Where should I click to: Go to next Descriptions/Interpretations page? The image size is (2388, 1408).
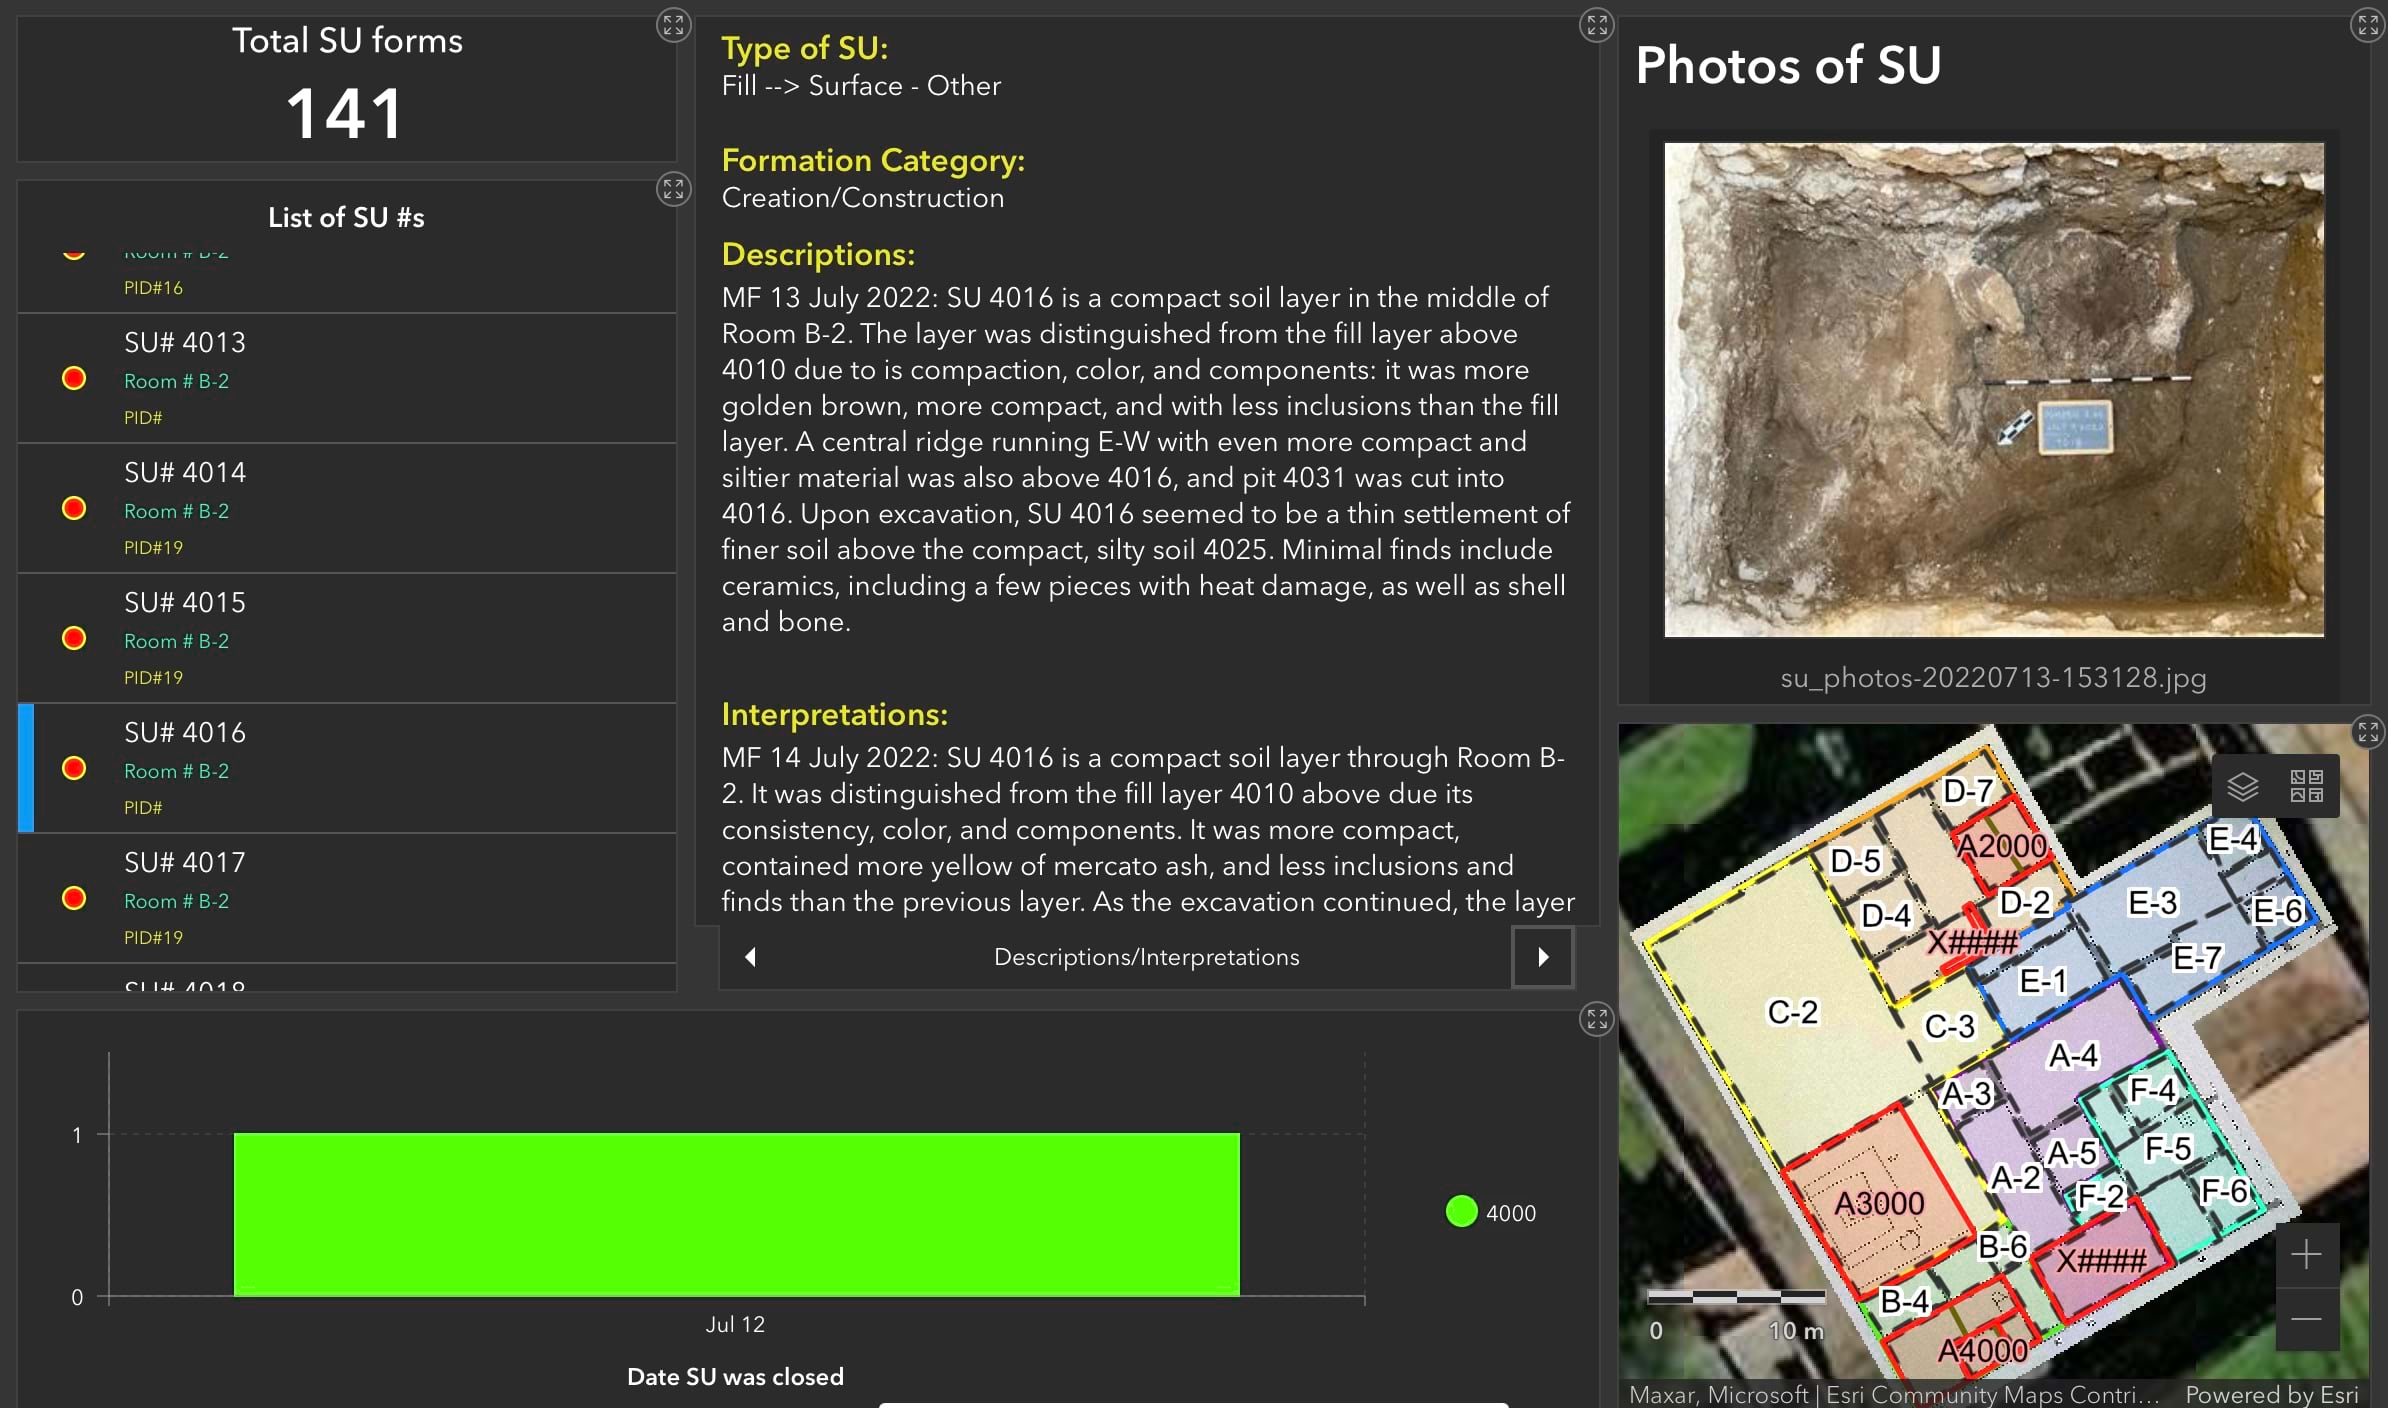point(1543,957)
